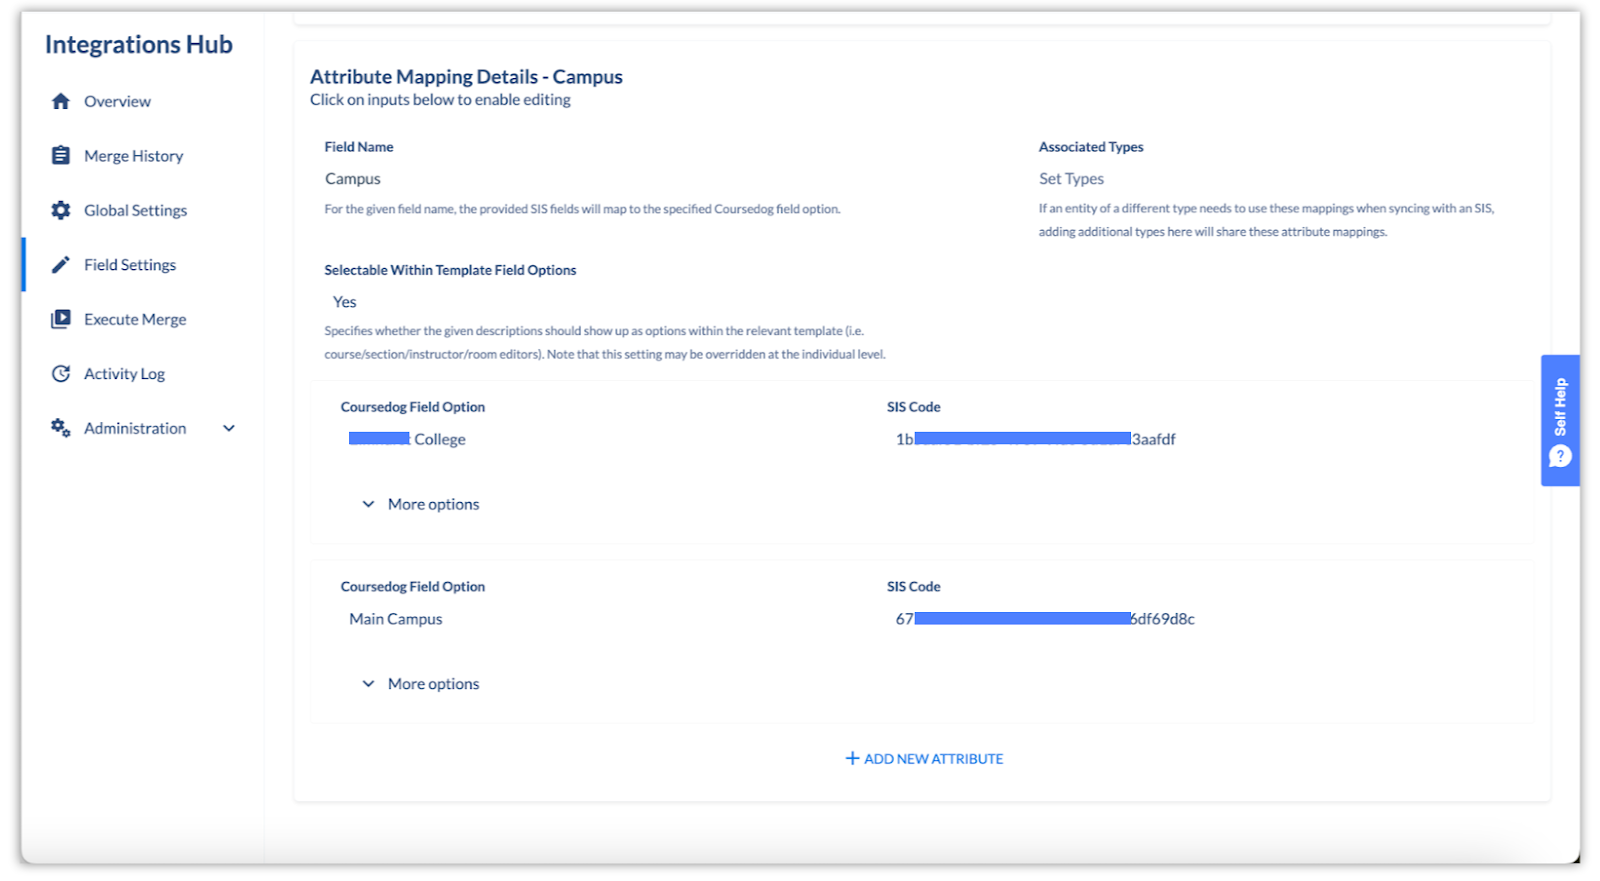Edit the Coursedog Field Option ending in College
The height and width of the screenshot is (881, 1600).
click(407, 439)
